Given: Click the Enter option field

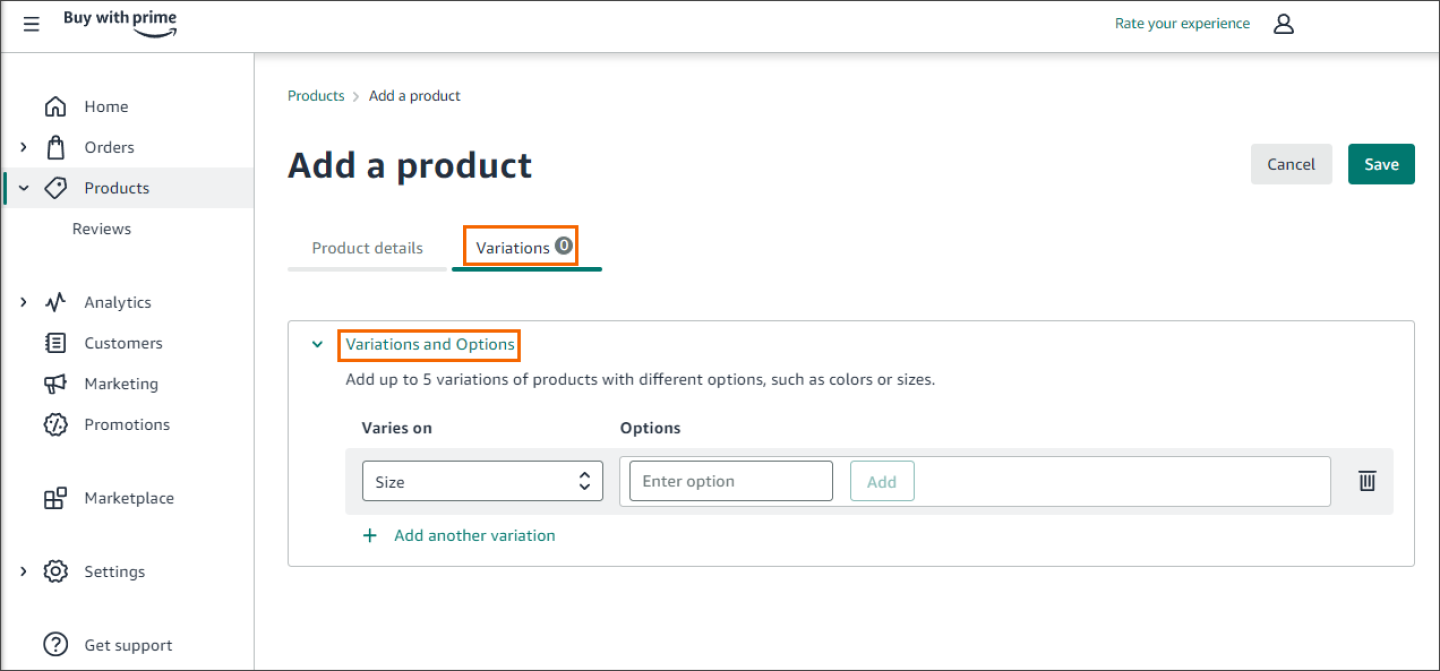Looking at the screenshot, I should point(730,481).
